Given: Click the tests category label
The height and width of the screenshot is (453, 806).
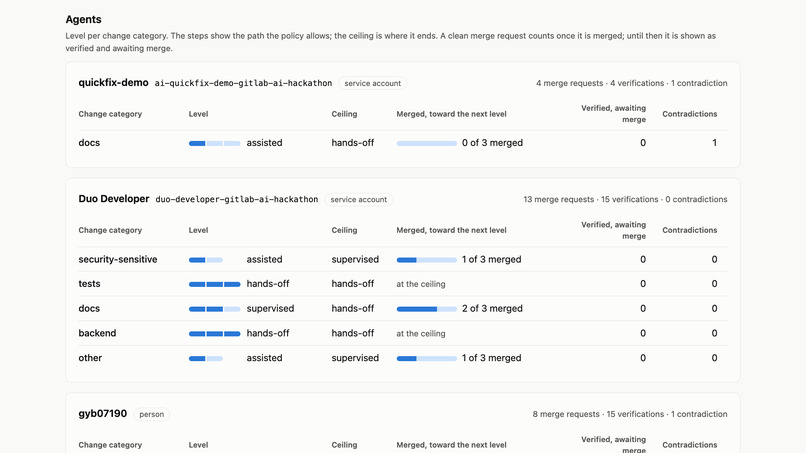Looking at the screenshot, I should (89, 284).
